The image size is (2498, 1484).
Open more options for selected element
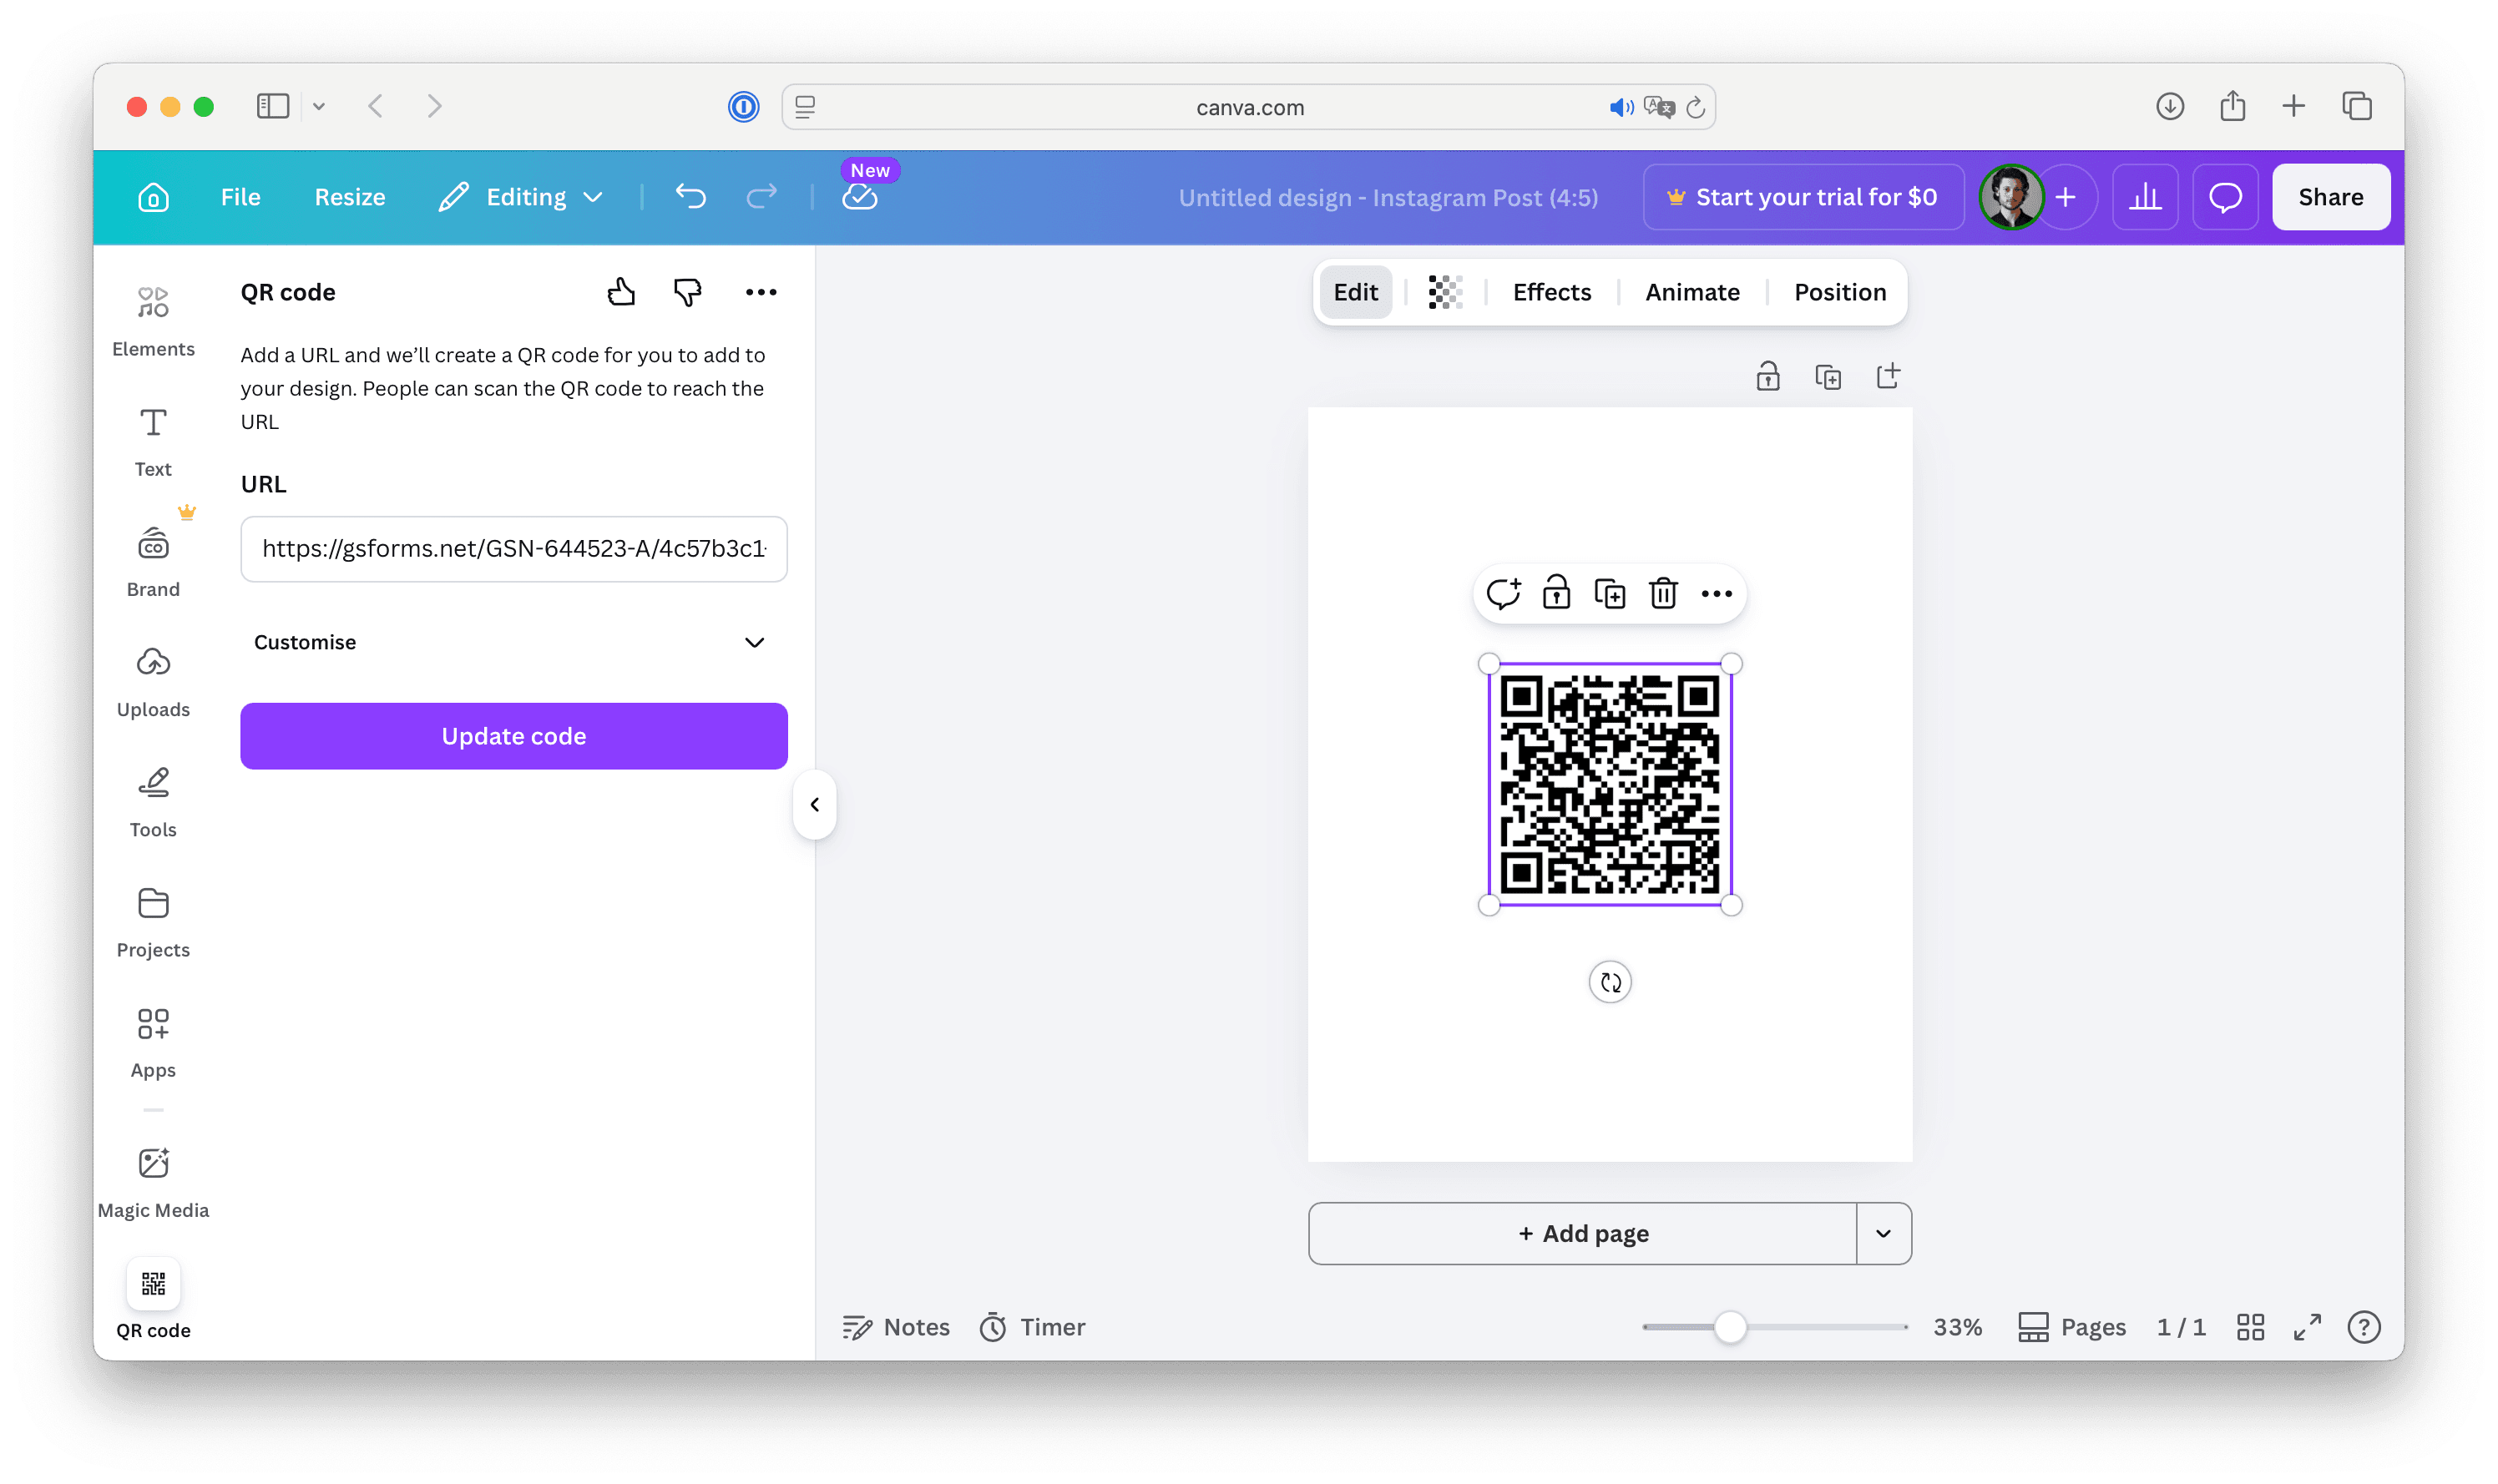tap(1716, 594)
